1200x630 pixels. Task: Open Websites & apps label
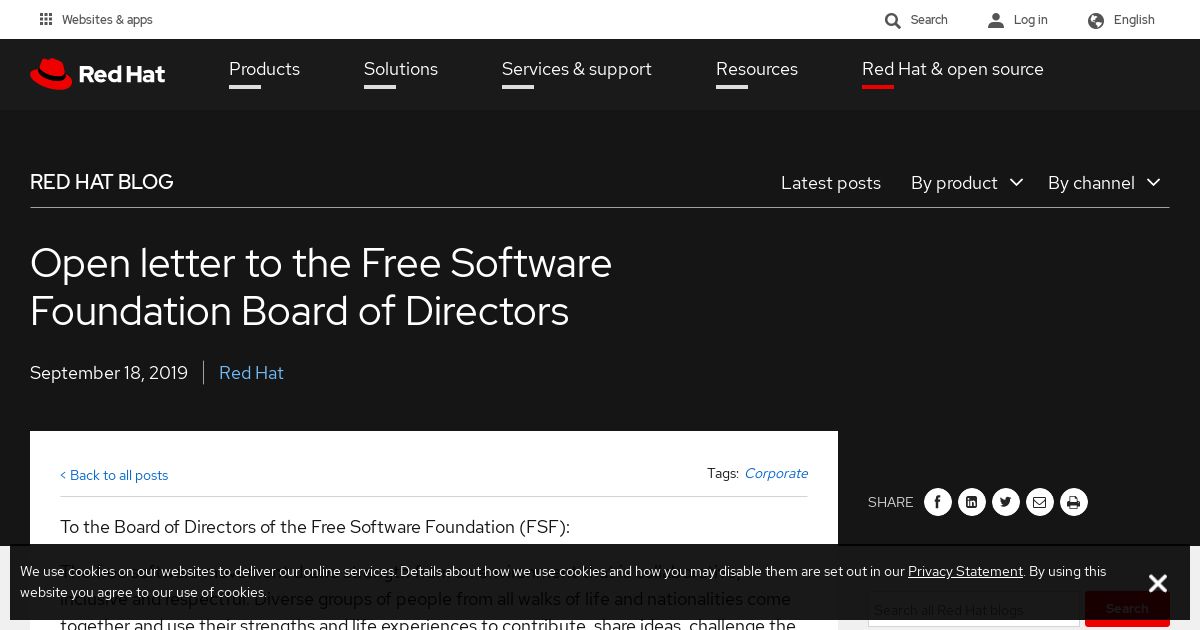click(x=107, y=20)
